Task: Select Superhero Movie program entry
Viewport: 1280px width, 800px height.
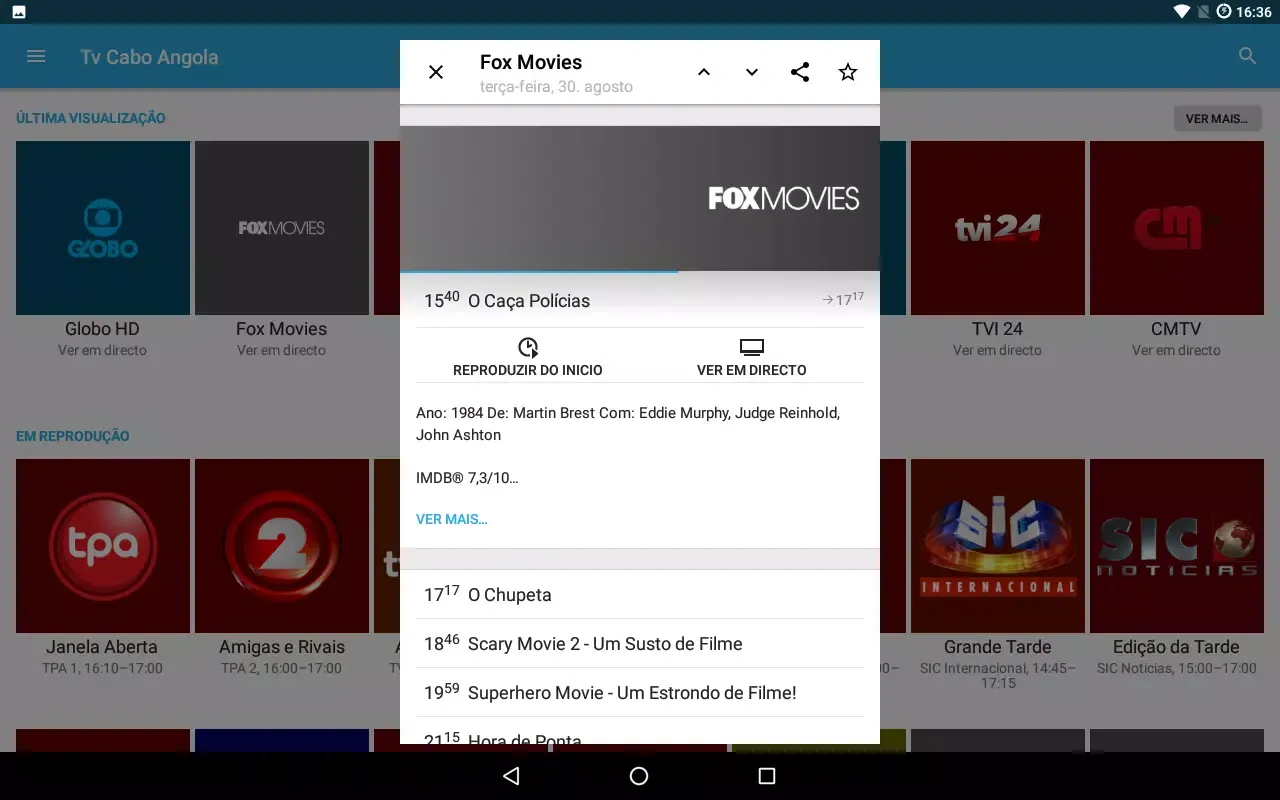Action: point(640,692)
